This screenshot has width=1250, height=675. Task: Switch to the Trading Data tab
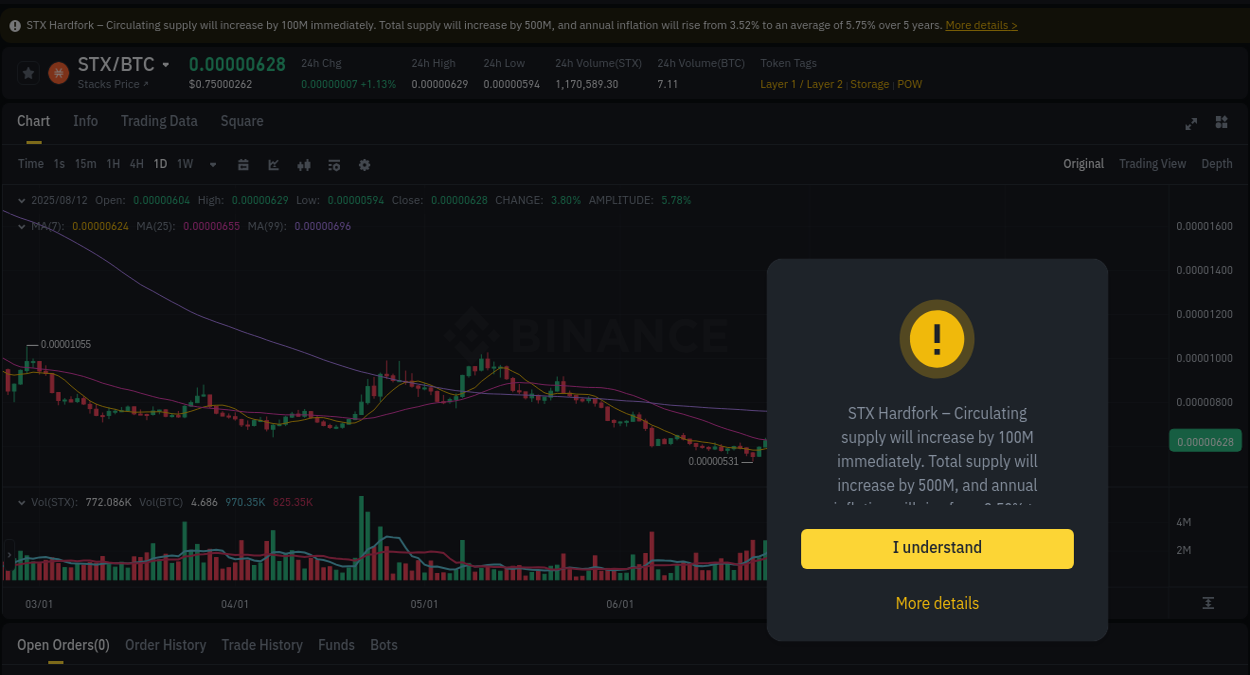click(159, 121)
